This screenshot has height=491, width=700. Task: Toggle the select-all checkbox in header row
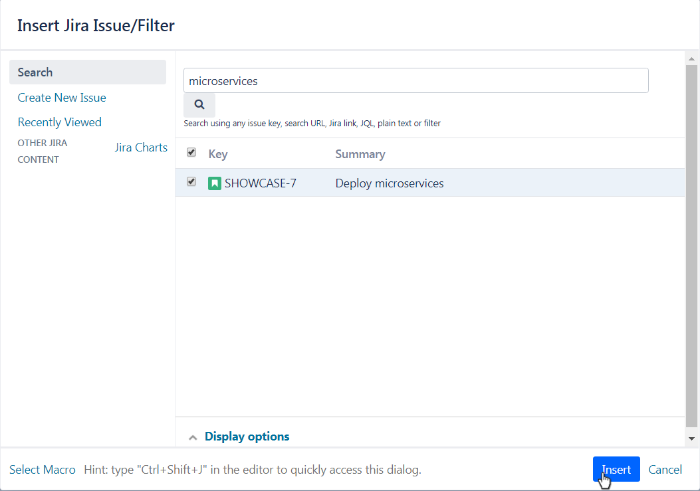click(x=192, y=153)
